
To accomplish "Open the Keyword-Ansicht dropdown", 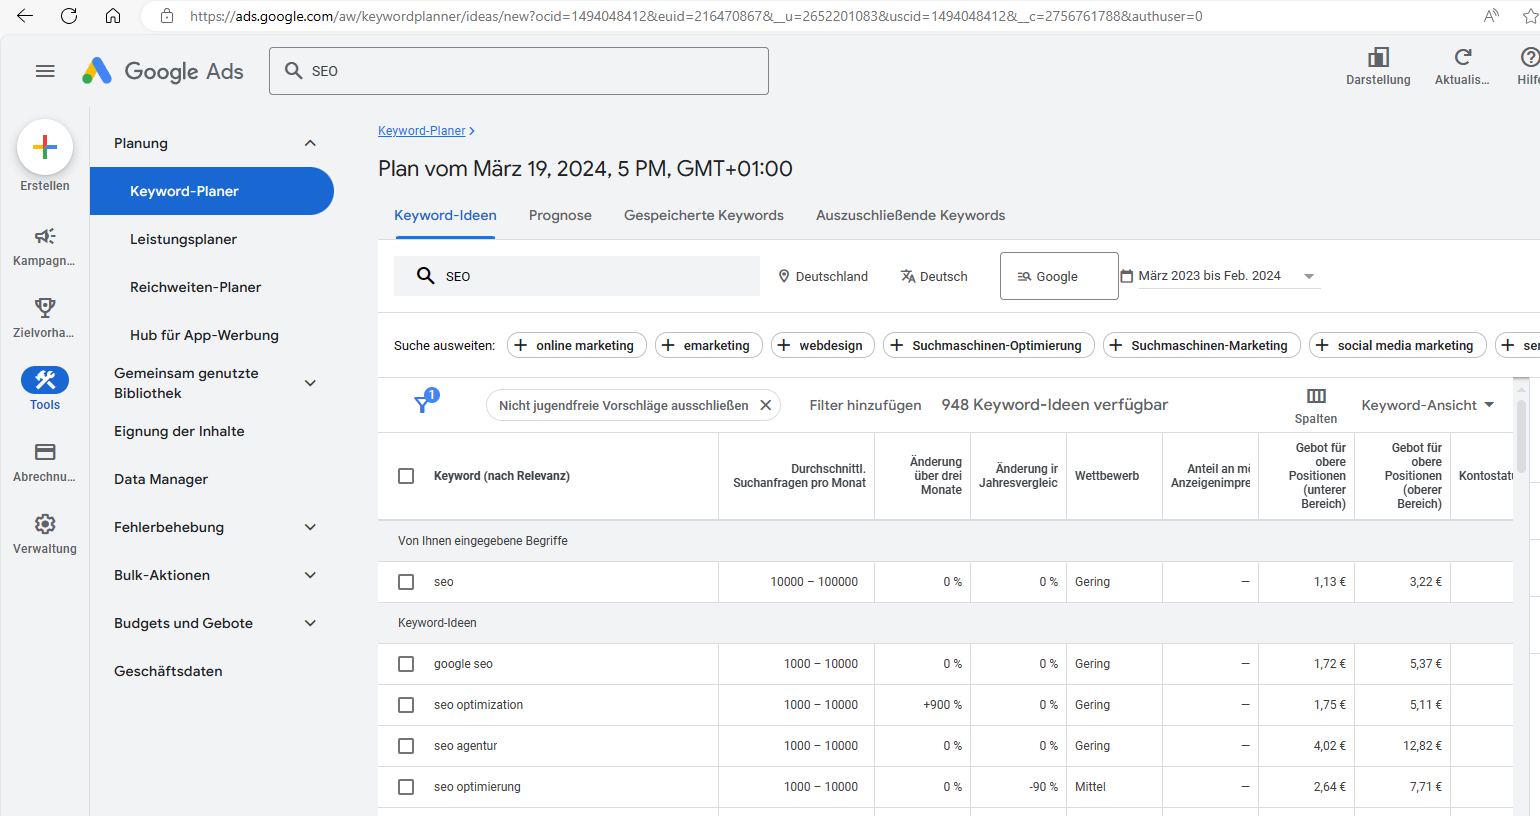I will point(1428,405).
